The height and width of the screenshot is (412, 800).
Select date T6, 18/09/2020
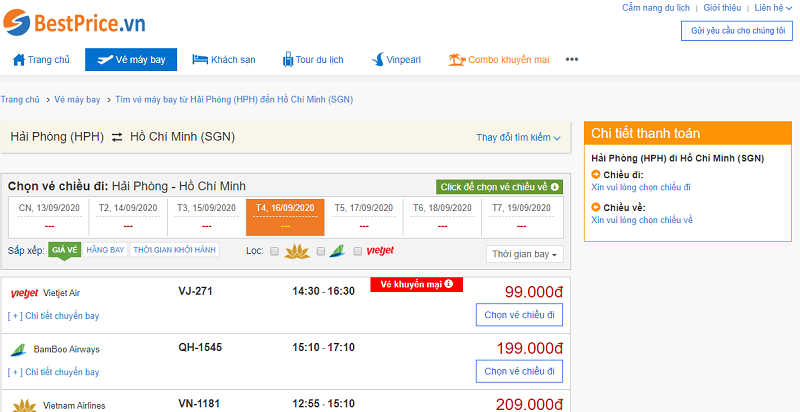[x=442, y=217]
